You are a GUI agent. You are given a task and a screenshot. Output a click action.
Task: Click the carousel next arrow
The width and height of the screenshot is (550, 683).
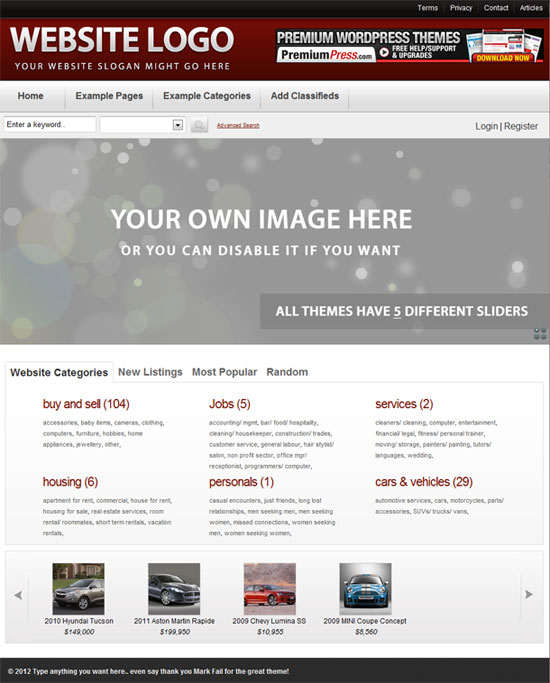[529, 594]
